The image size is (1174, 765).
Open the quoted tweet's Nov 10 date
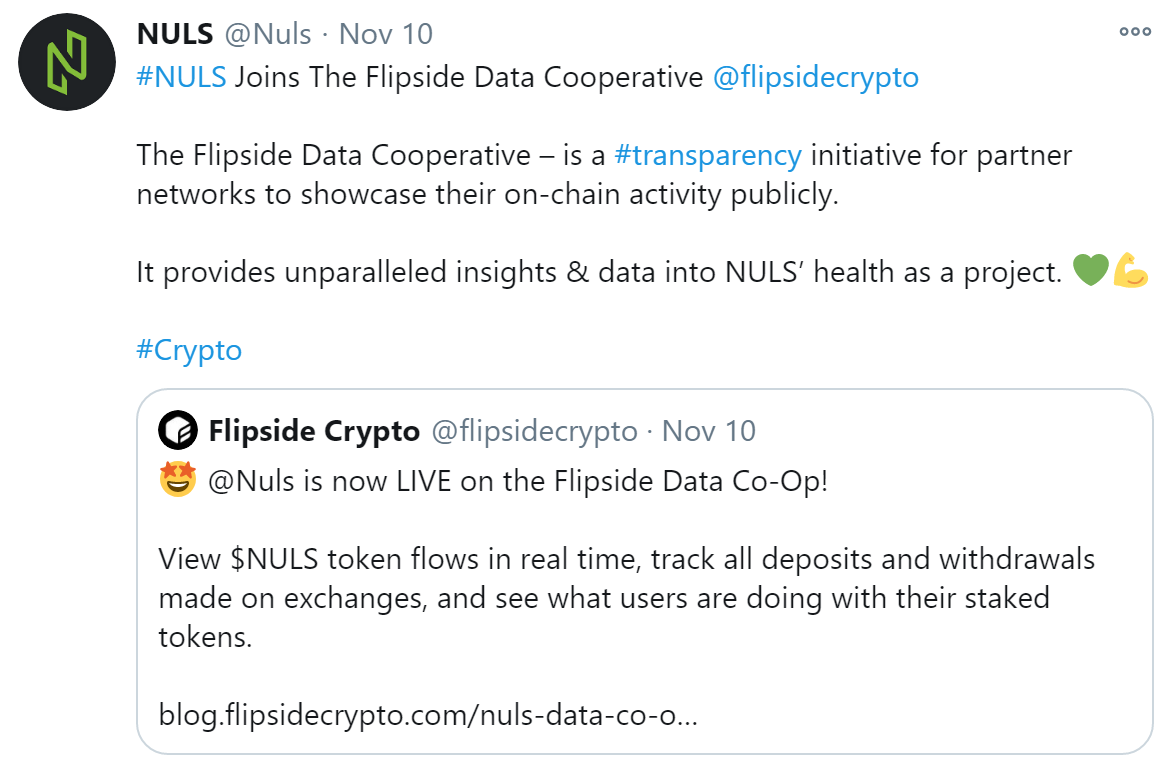click(x=708, y=431)
